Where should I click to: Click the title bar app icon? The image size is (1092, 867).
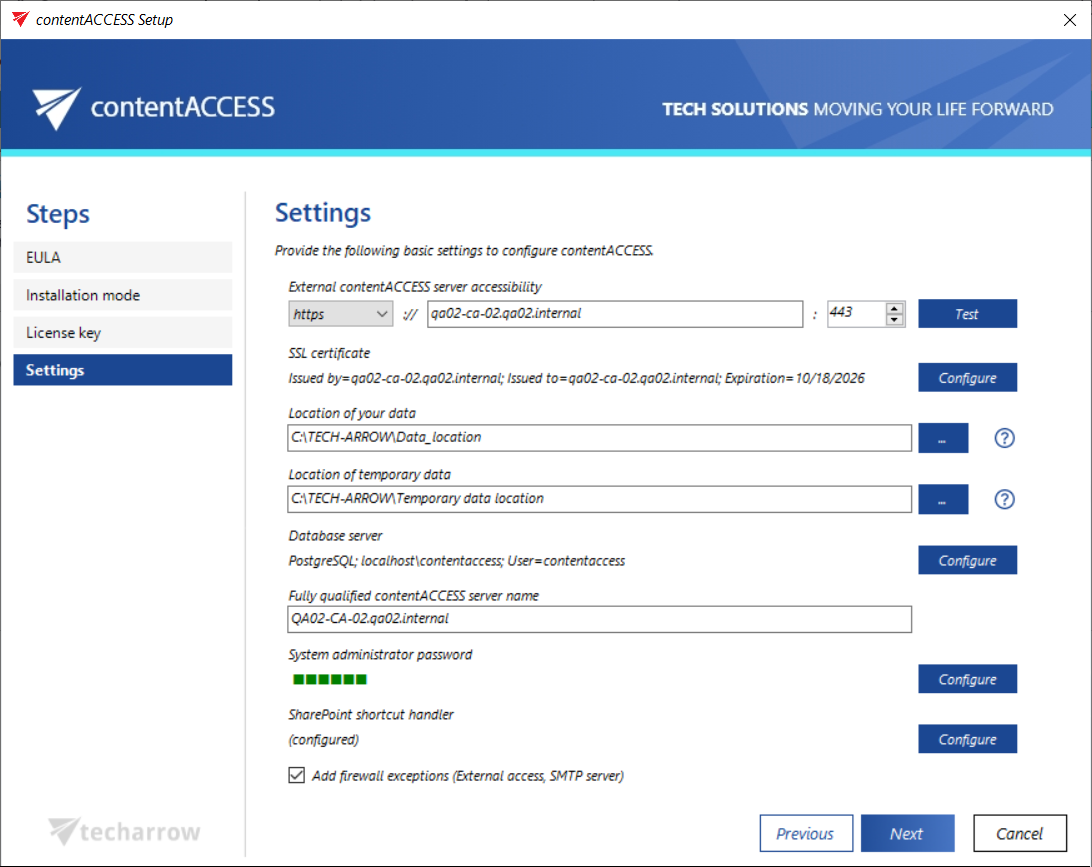pos(20,19)
